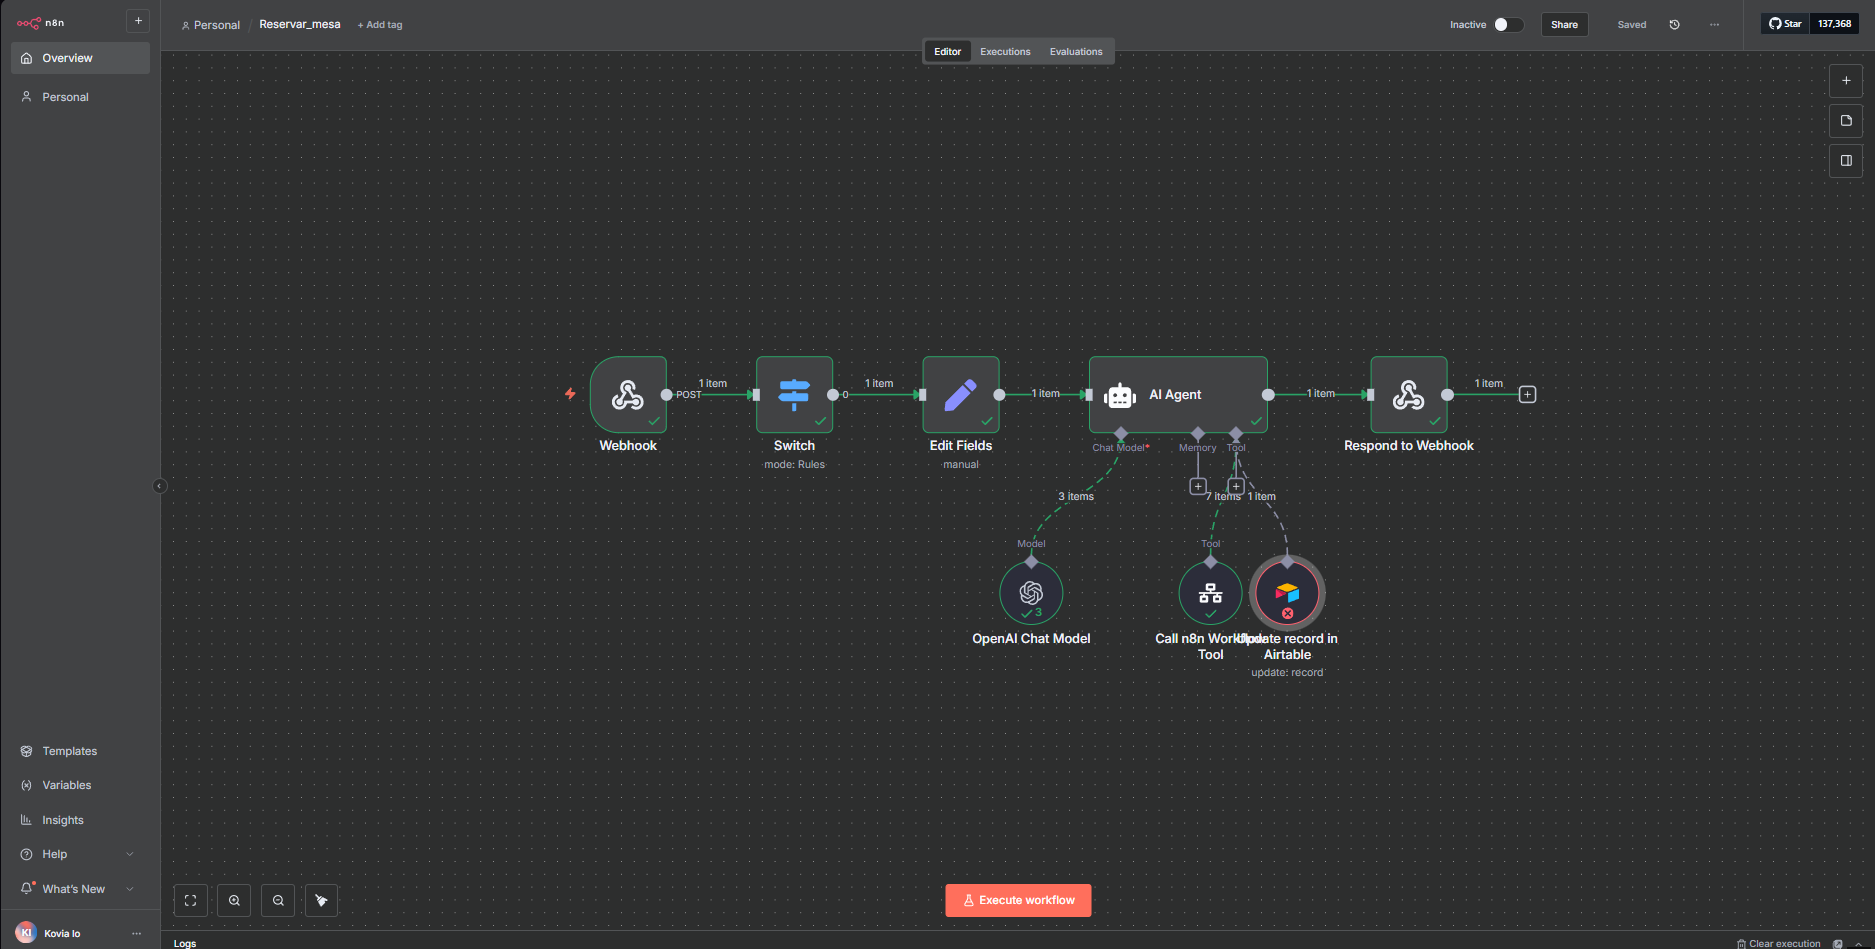Viewport: 1875px width, 949px height.
Task: Open workflow history icon
Action: pyautogui.click(x=1674, y=25)
